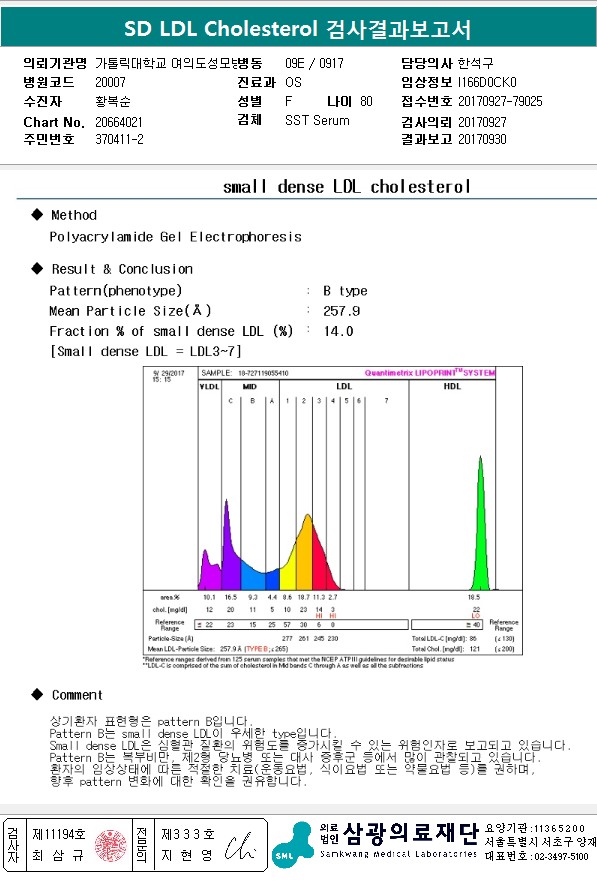Click the 접수번호 value 20170927-79025

pyautogui.click(x=500, y=101)
